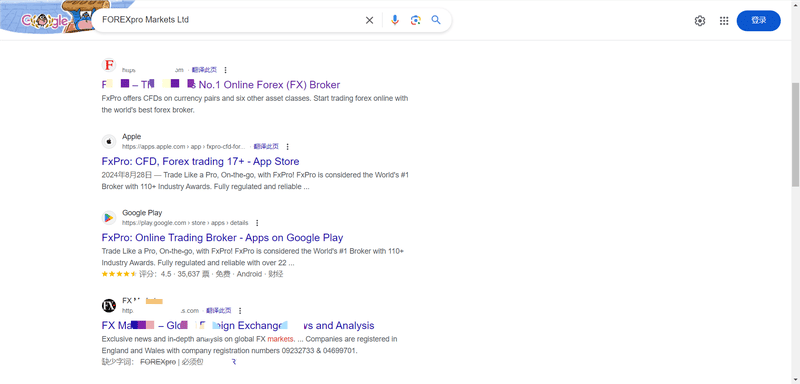Click 翻译此页 link beside the Apple result

click(x=266, y=147)
